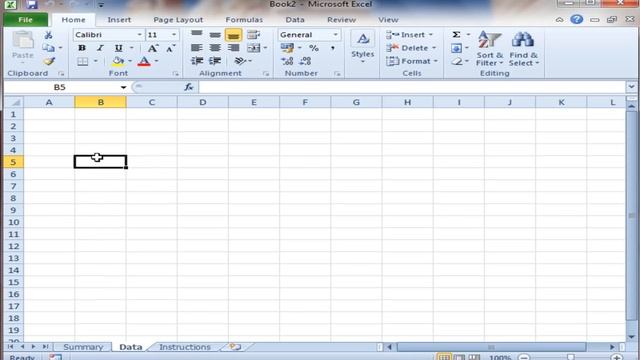Open Excel Help question mark

577,19
